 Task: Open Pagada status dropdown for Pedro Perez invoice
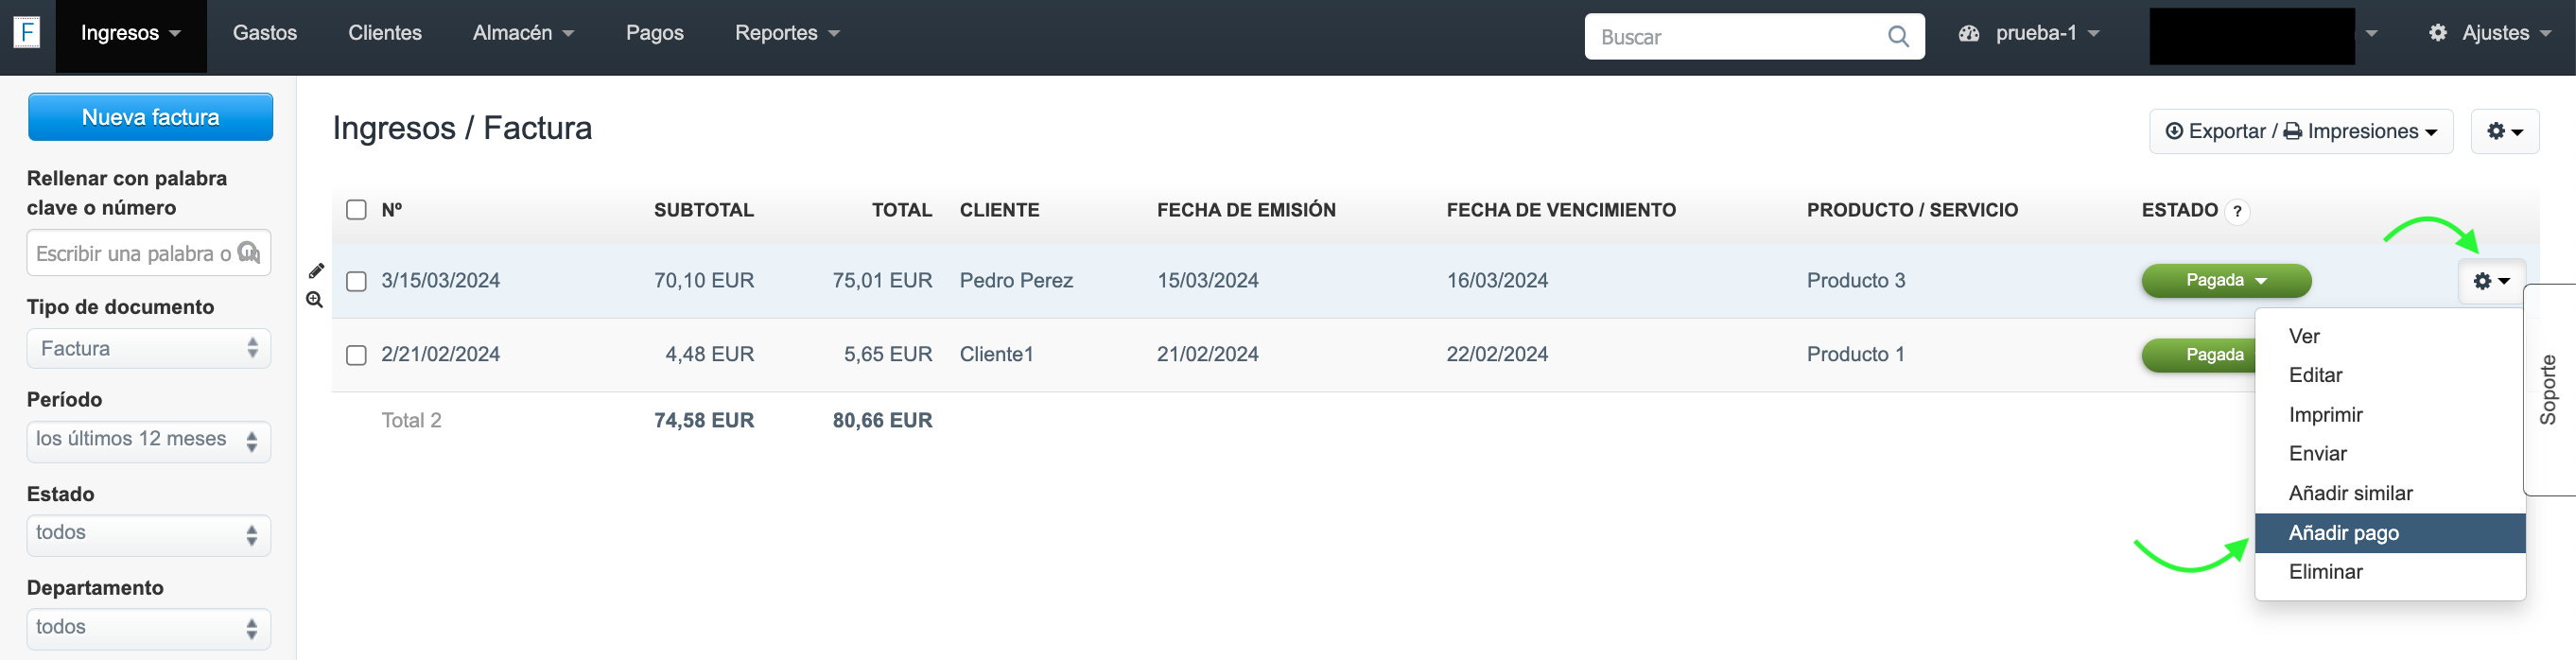[2226, 281]
